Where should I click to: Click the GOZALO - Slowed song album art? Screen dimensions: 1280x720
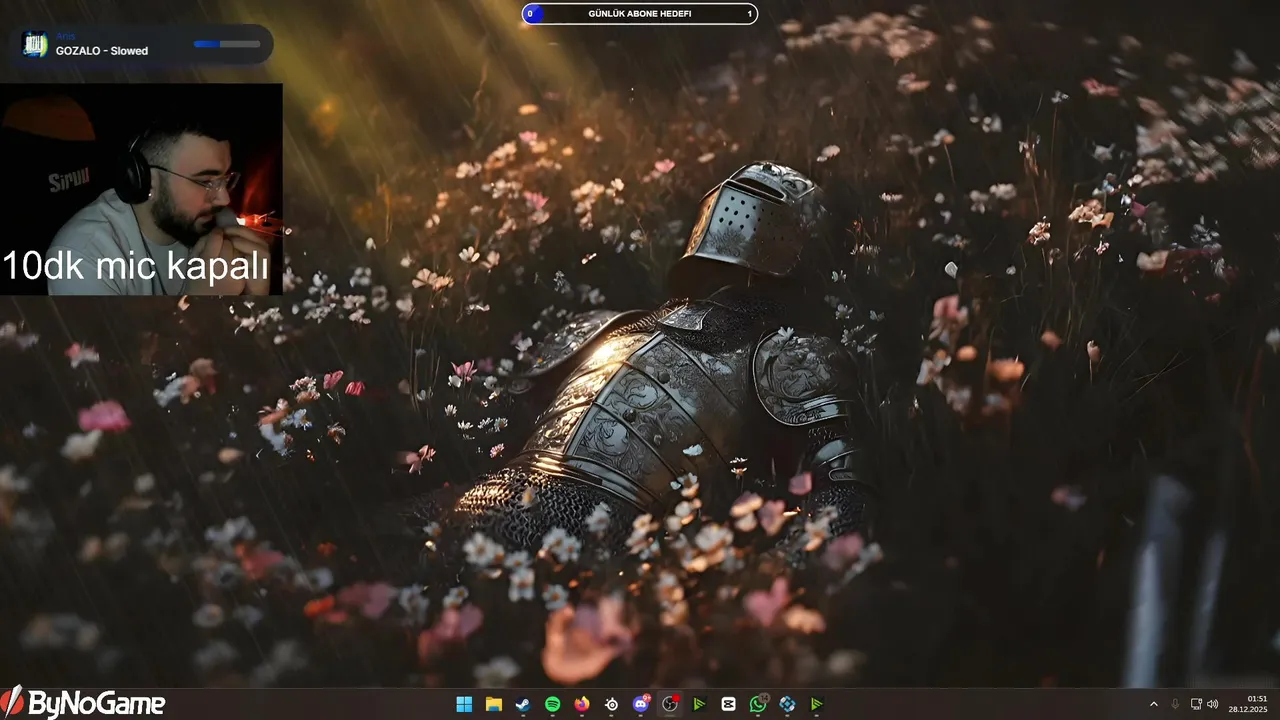pos(35,44)
